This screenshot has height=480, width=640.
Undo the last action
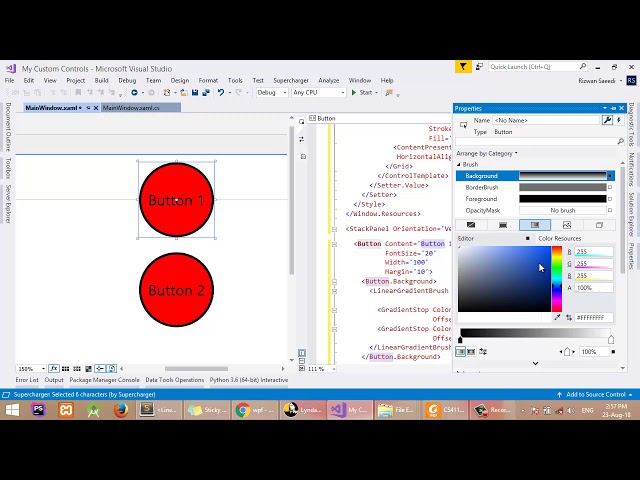[221, 93]
